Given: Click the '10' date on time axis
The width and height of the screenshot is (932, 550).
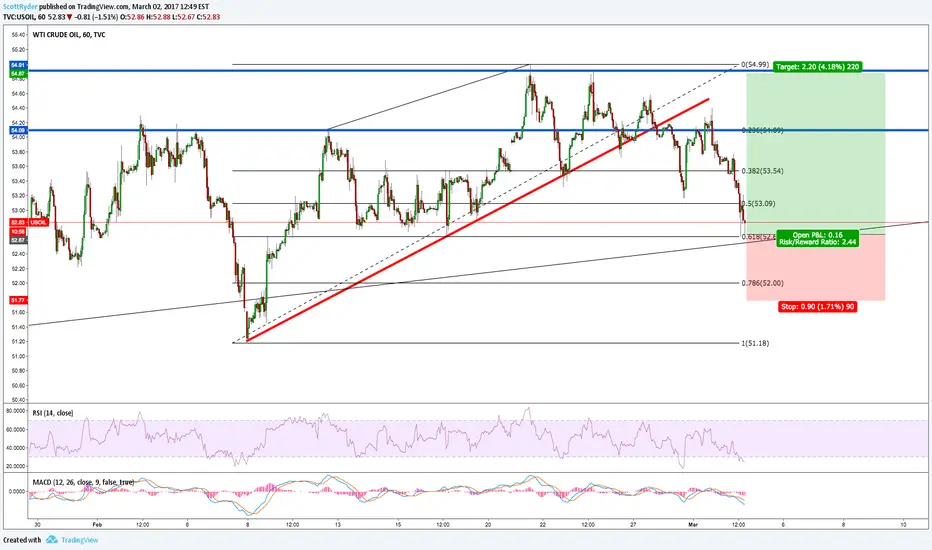Looking at the screenshot, I should (903, 524).
